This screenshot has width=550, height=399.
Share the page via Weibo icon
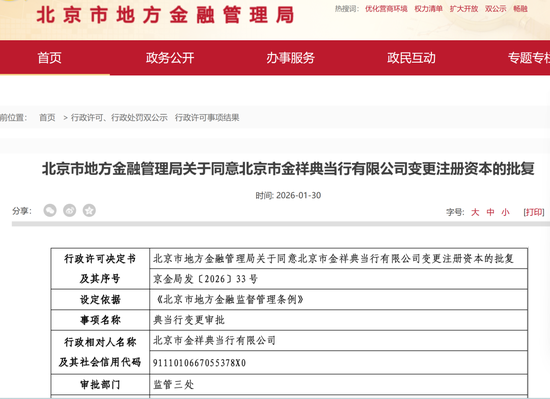(x=70, y=211)
